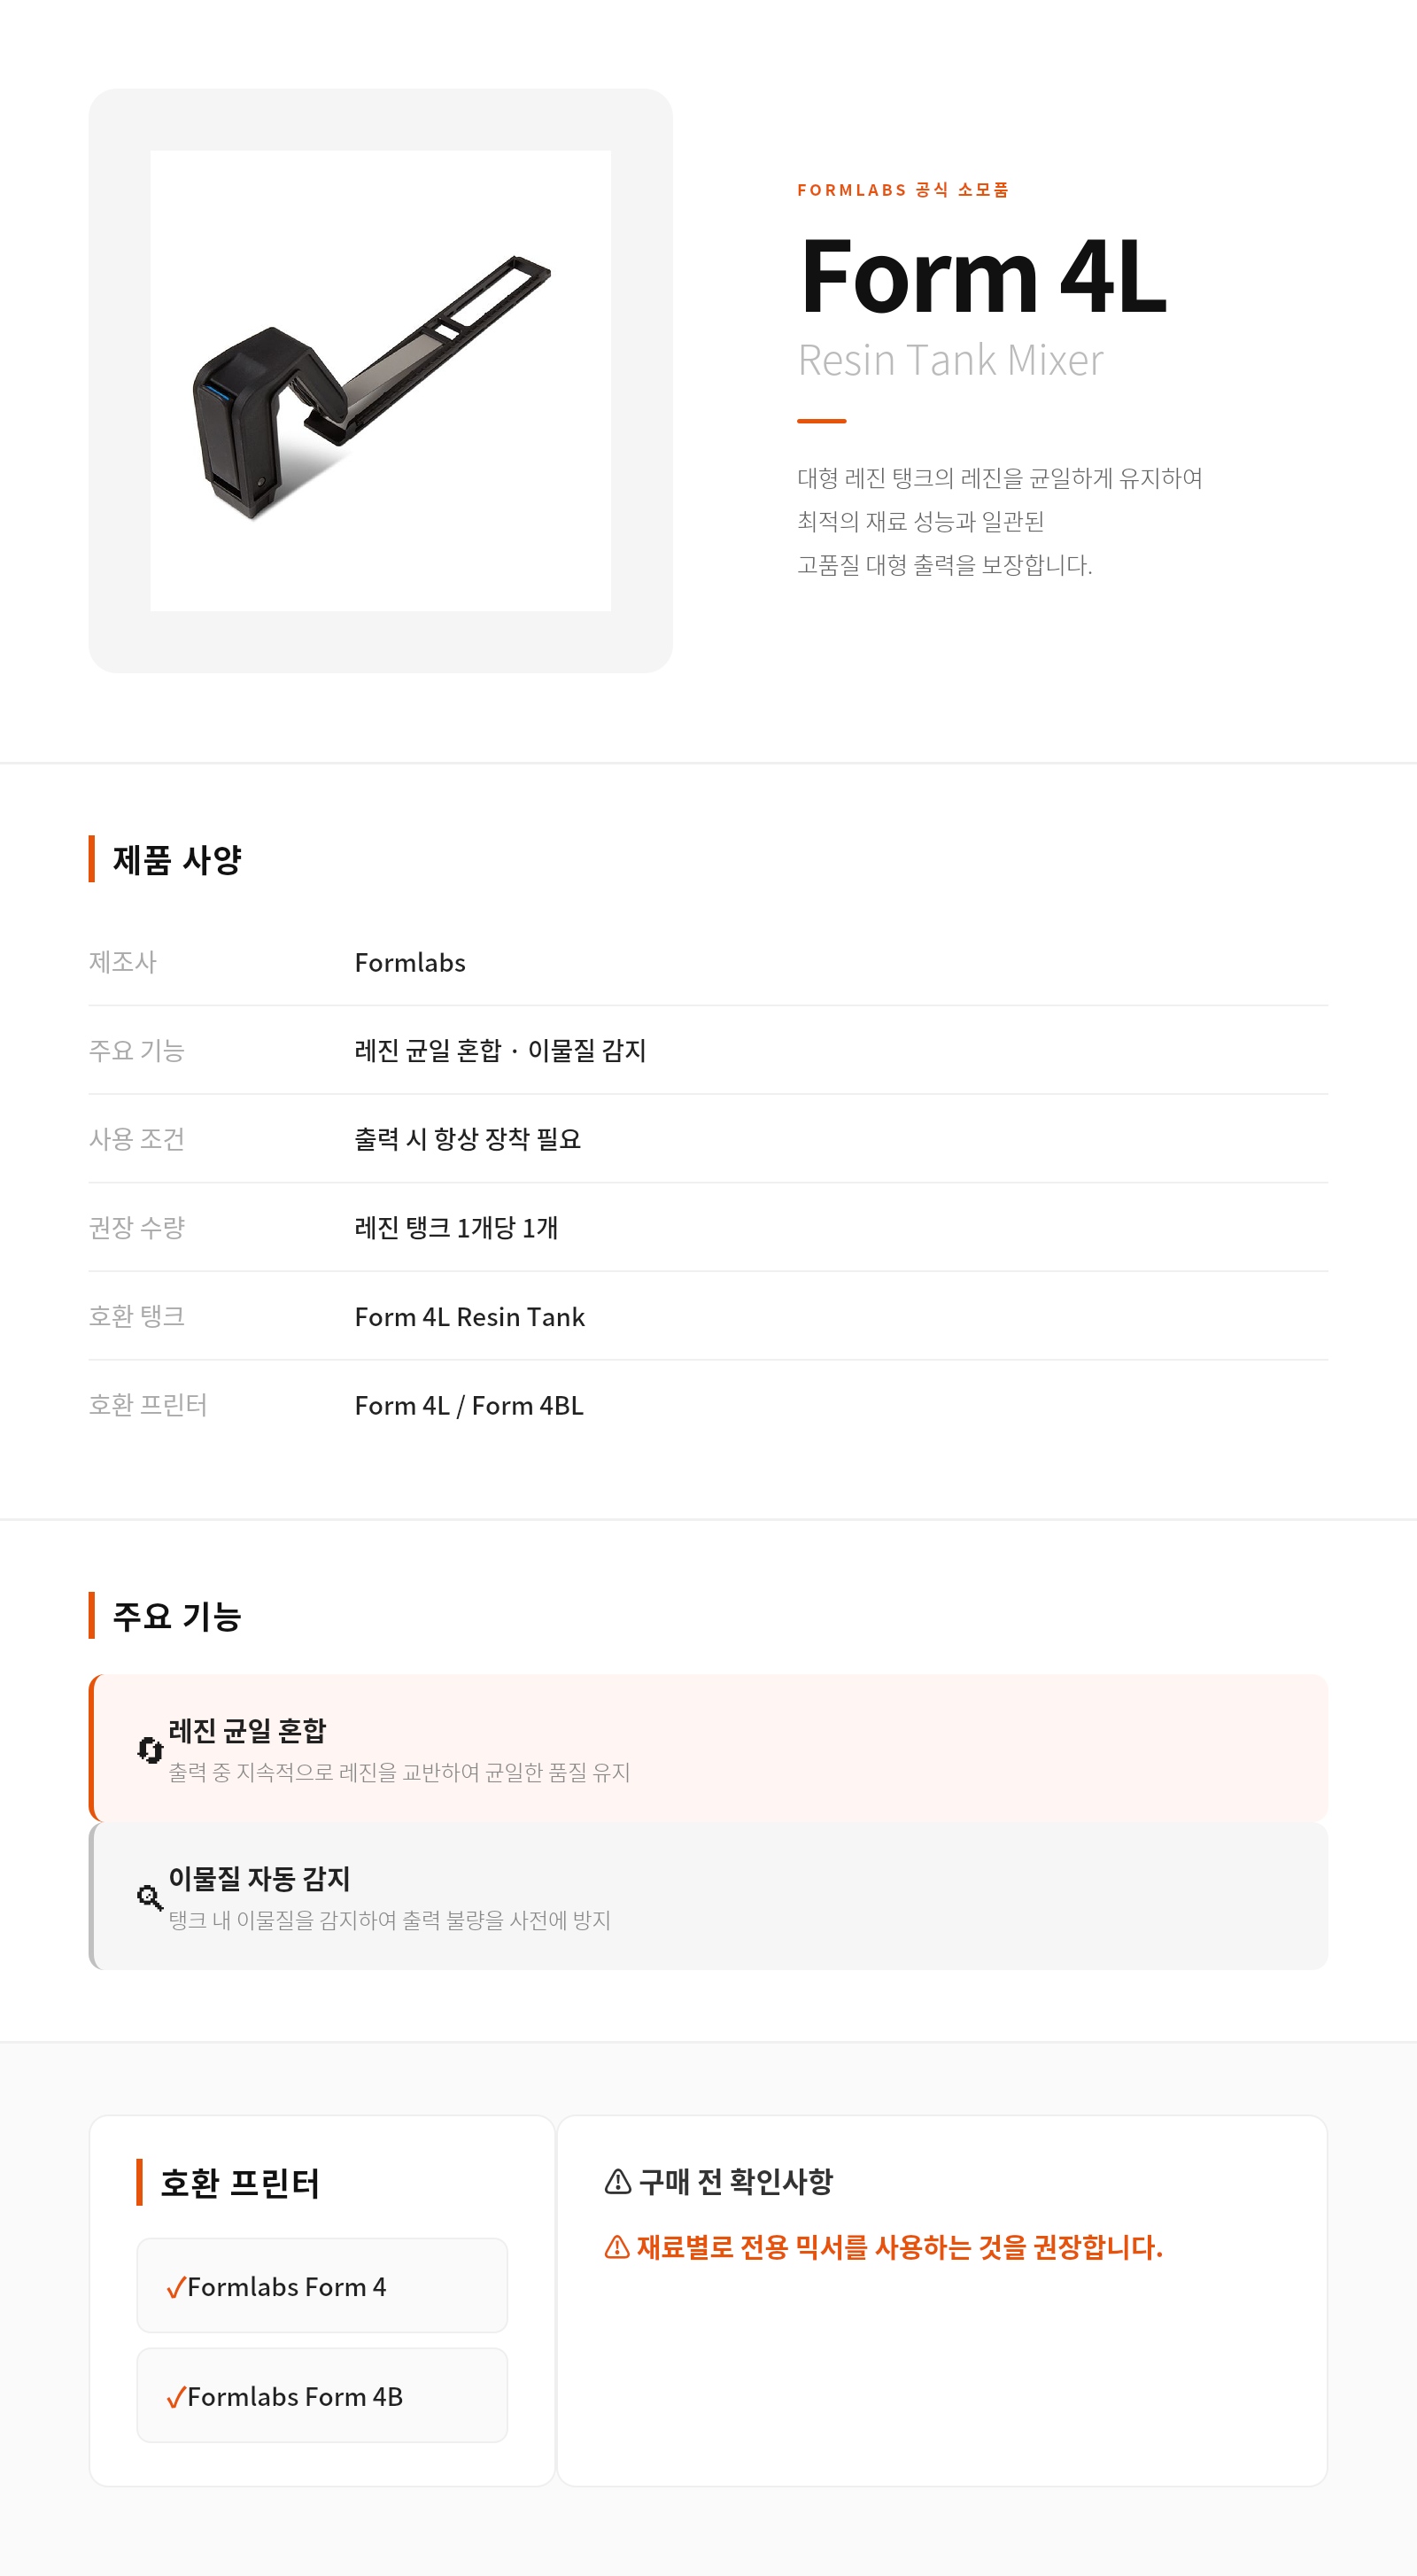
Task: Click the checkmark next to Formlabs Form 4
Action: pyautogui.click(x=176, y=2287)
